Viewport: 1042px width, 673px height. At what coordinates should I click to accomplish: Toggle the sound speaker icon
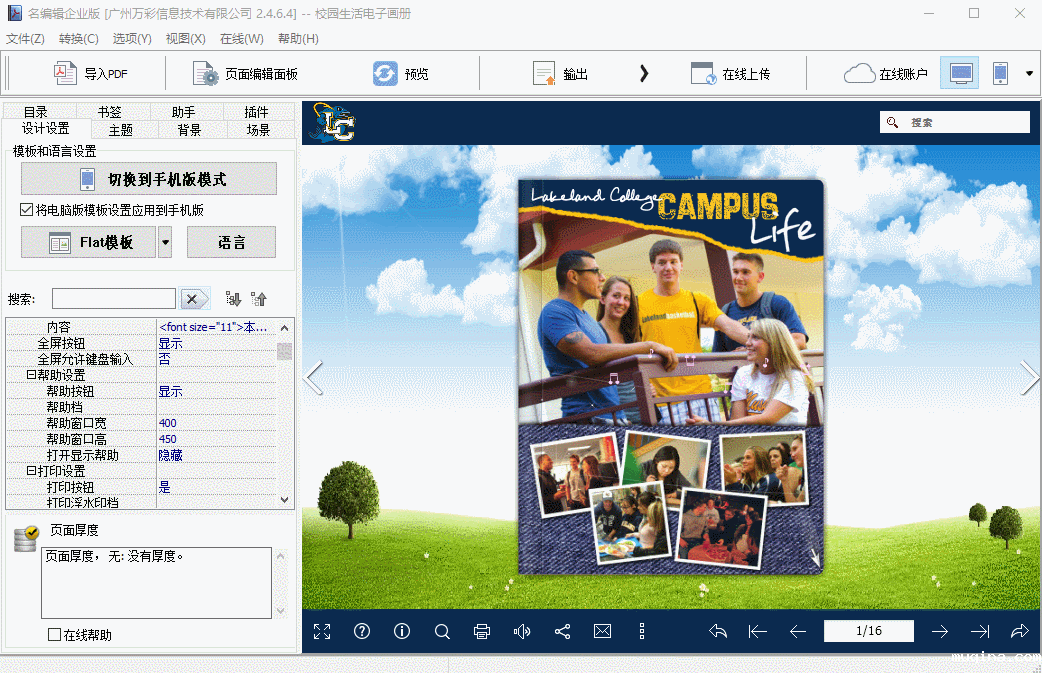[x=522, y=631]
